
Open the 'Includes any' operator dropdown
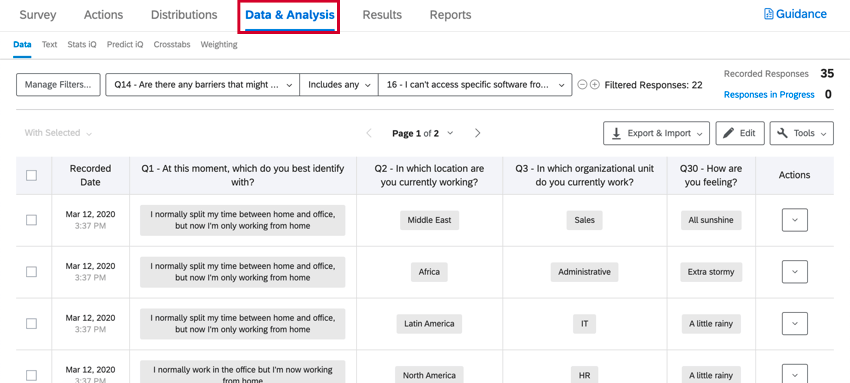[x=339, y=85]
